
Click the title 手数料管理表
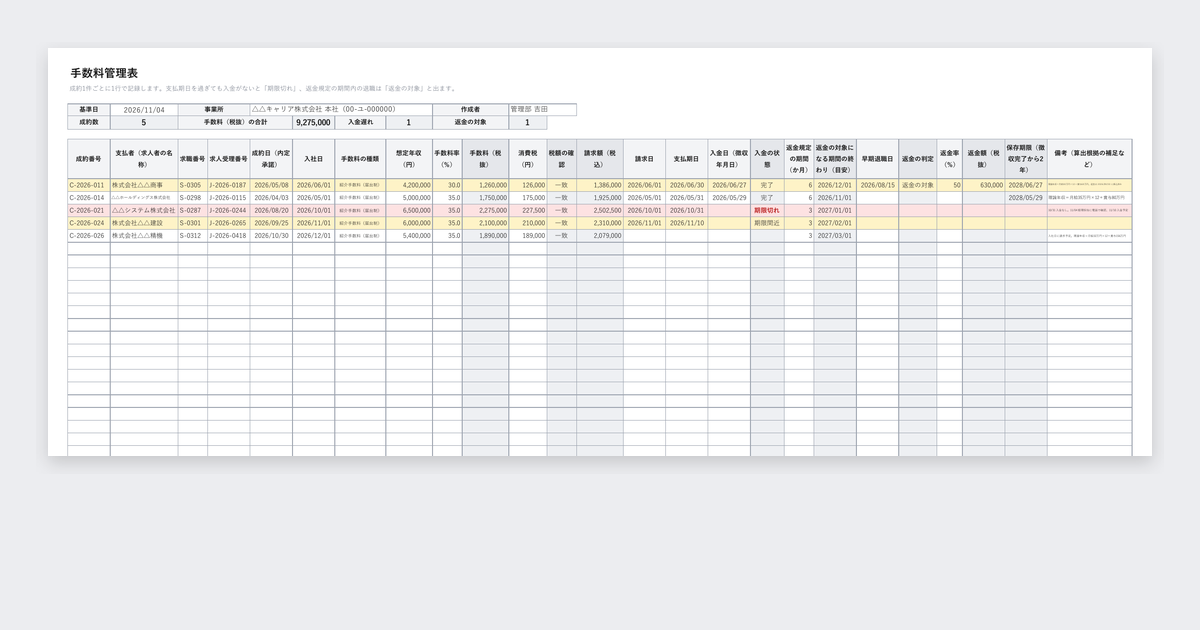(104, 73)
